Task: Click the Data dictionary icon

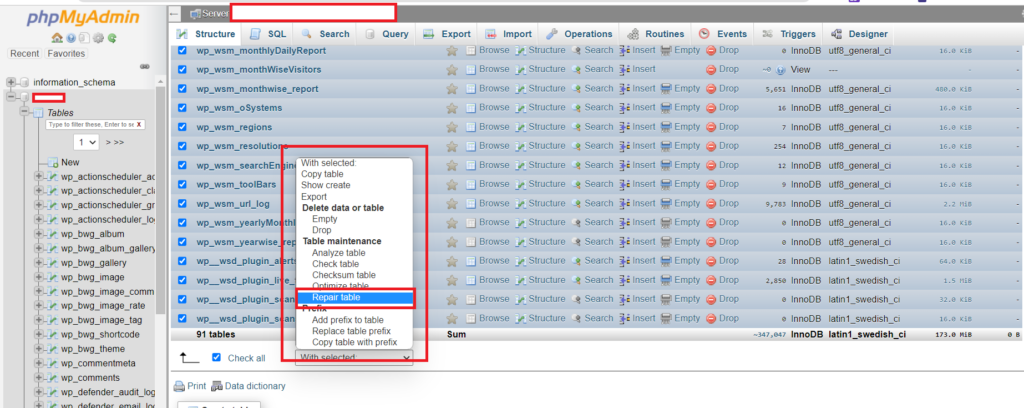Action: point(217,386)
